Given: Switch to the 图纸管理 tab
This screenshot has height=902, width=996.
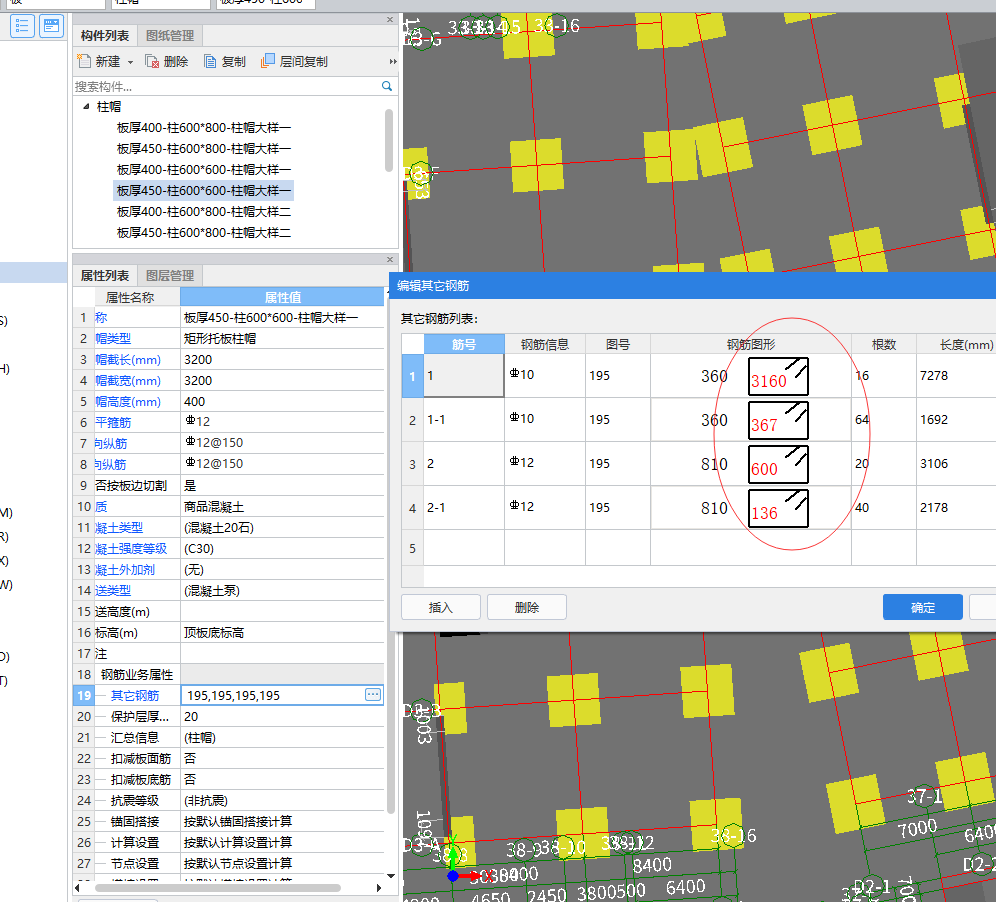Looking at the screenshot, I should click(170, 35).
